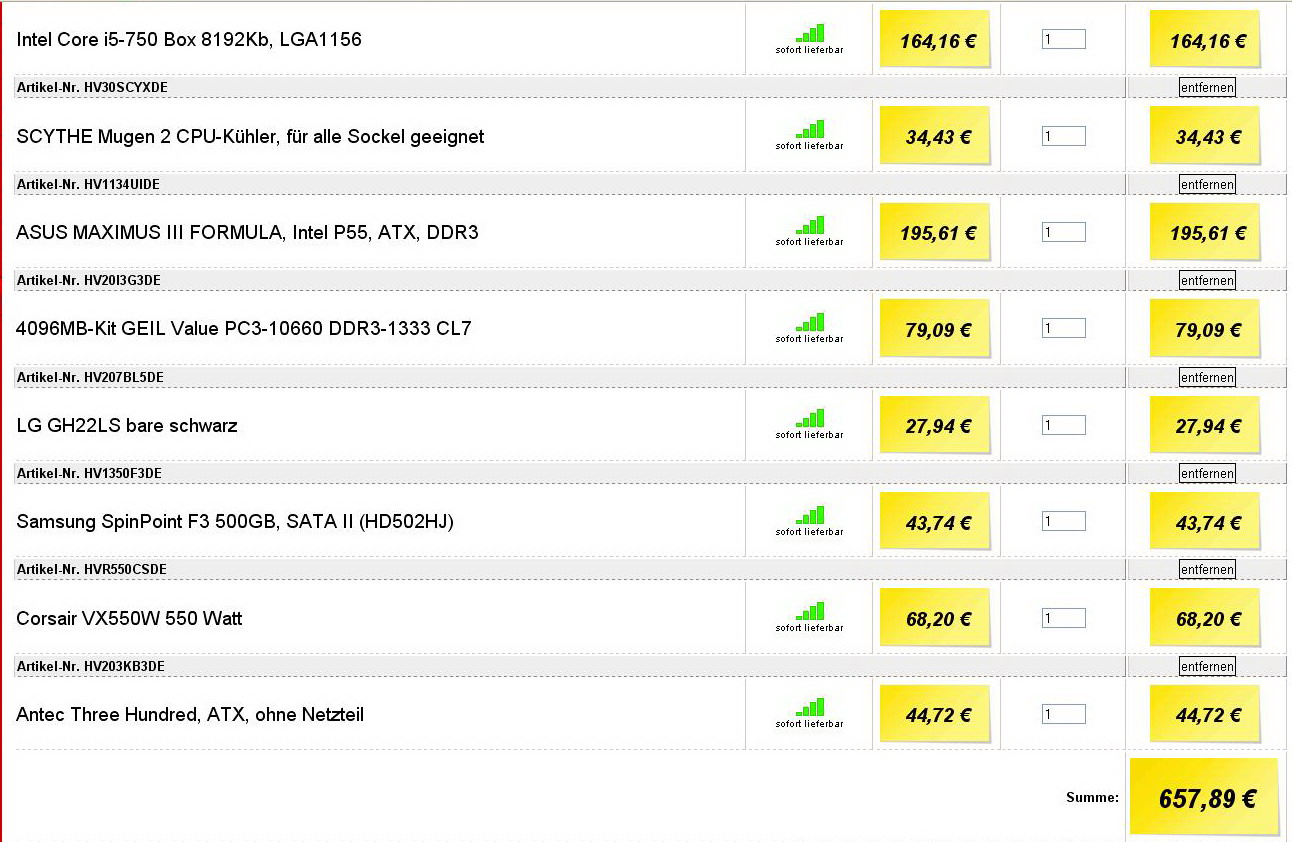1292x842 pixels.
Task: Click entfernen in the HV1350F3DE row
Action: 1207,473
